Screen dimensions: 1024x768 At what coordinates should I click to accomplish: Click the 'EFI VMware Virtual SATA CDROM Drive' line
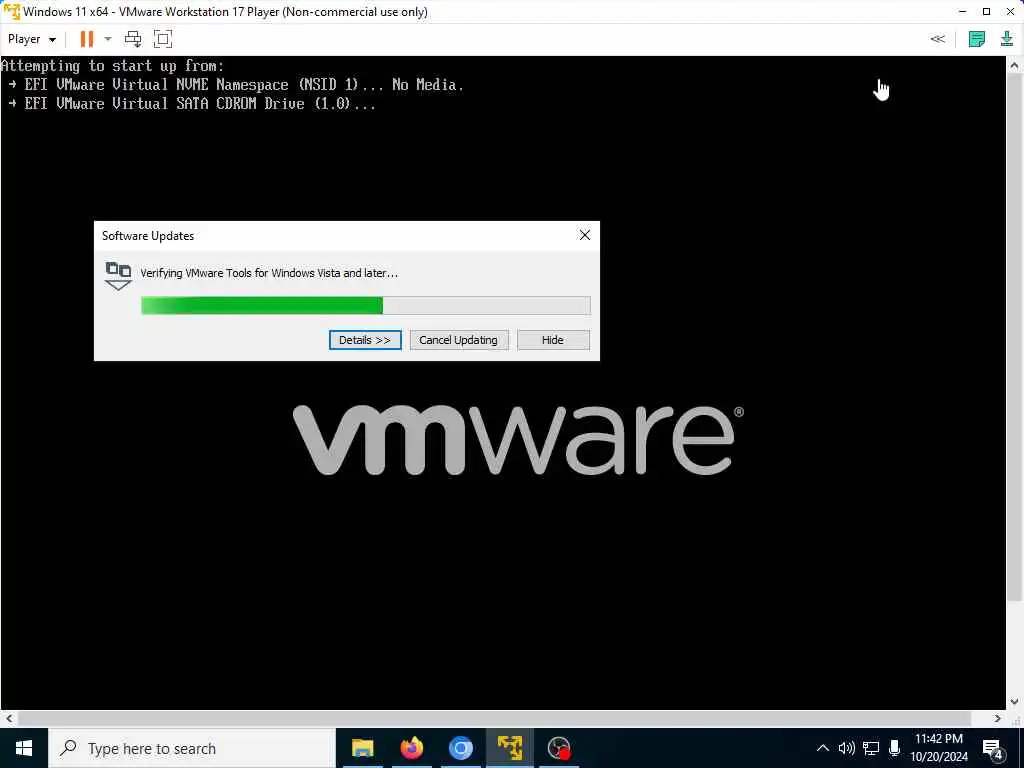pyautogui.click(x=193, y=103)
